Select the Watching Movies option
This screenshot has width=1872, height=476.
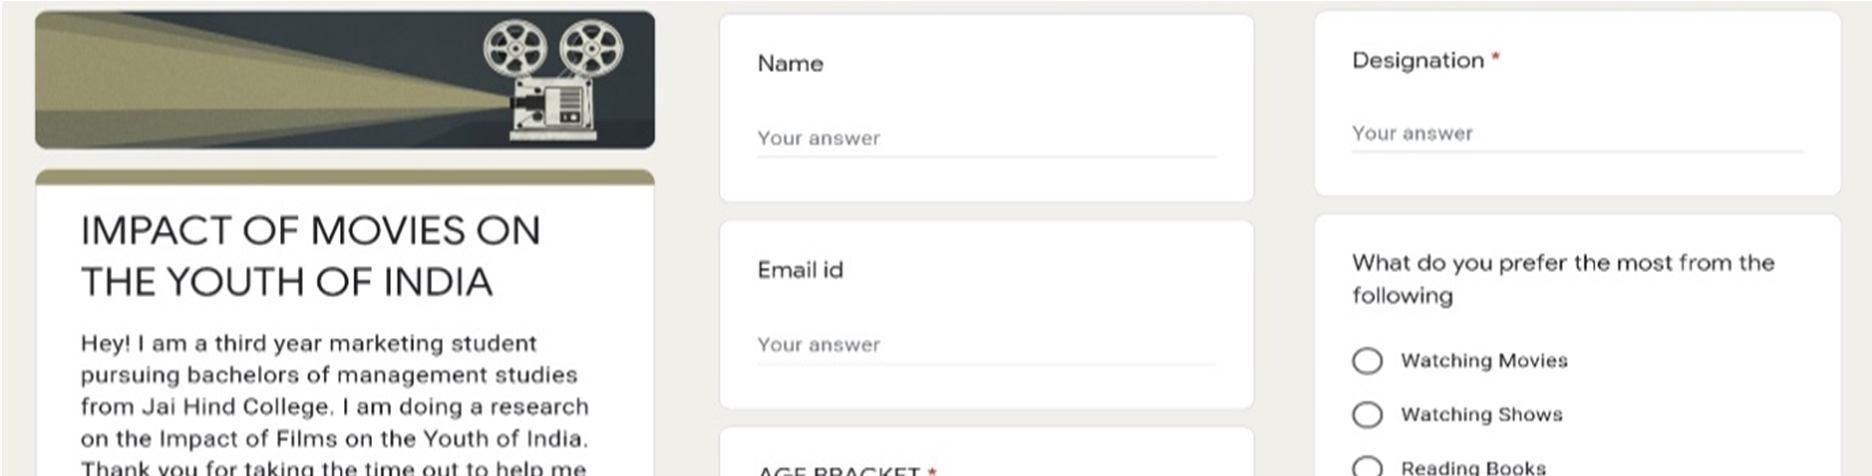(1367, 361)
